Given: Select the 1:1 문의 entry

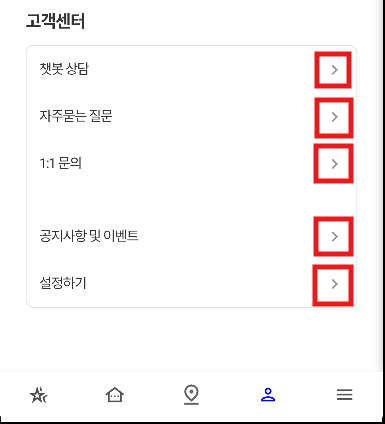Looking at the screenshot, I should (191, 163).
